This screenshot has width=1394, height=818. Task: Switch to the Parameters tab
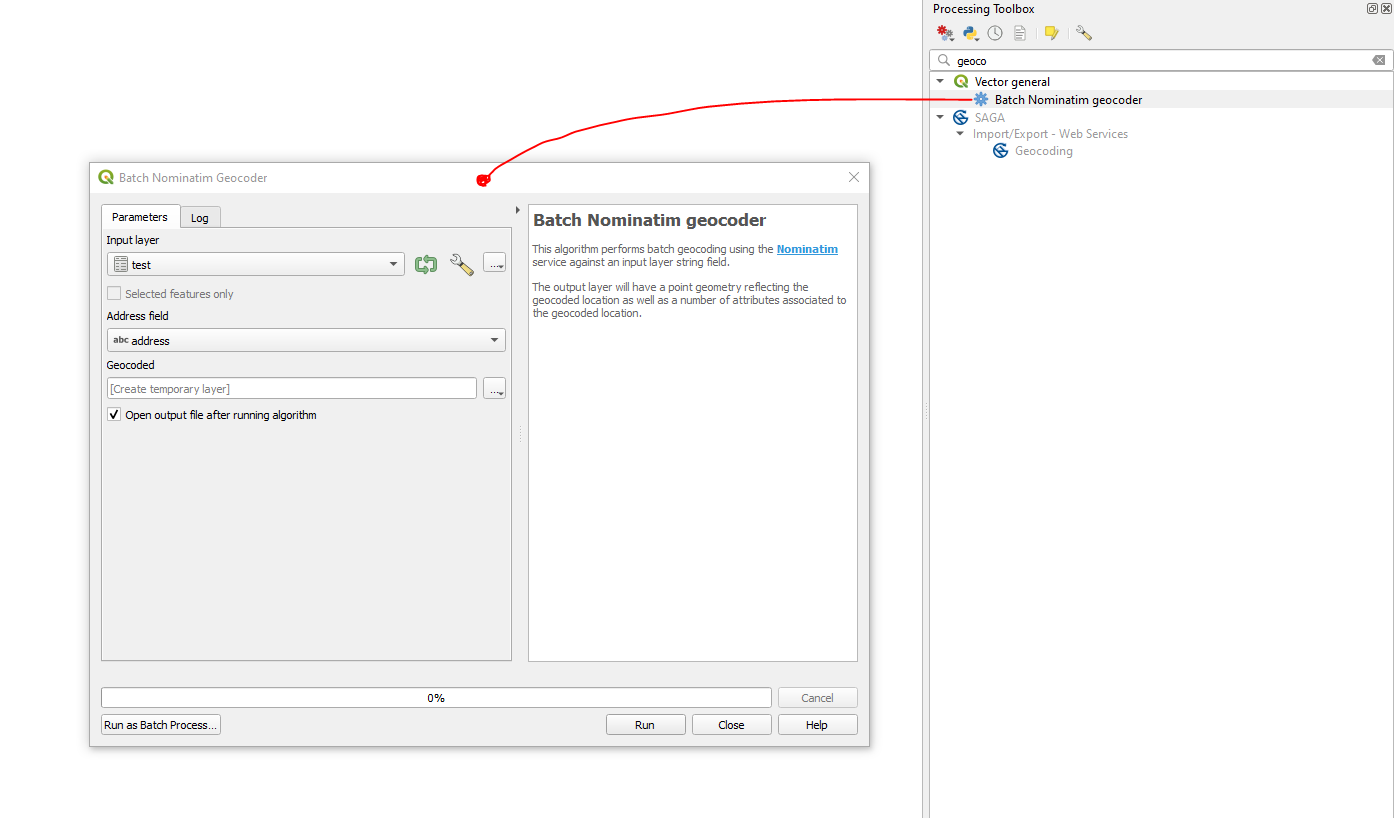point(140,217)
